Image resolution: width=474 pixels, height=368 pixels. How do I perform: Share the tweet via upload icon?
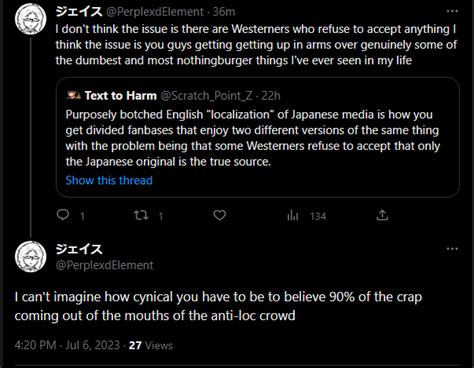[x=382, y=215]
